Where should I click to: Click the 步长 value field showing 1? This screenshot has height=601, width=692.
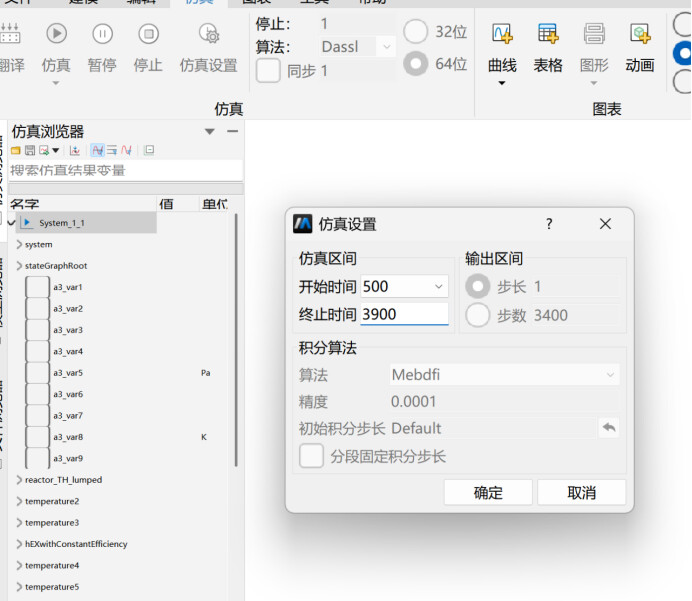[x=575, y=287]
